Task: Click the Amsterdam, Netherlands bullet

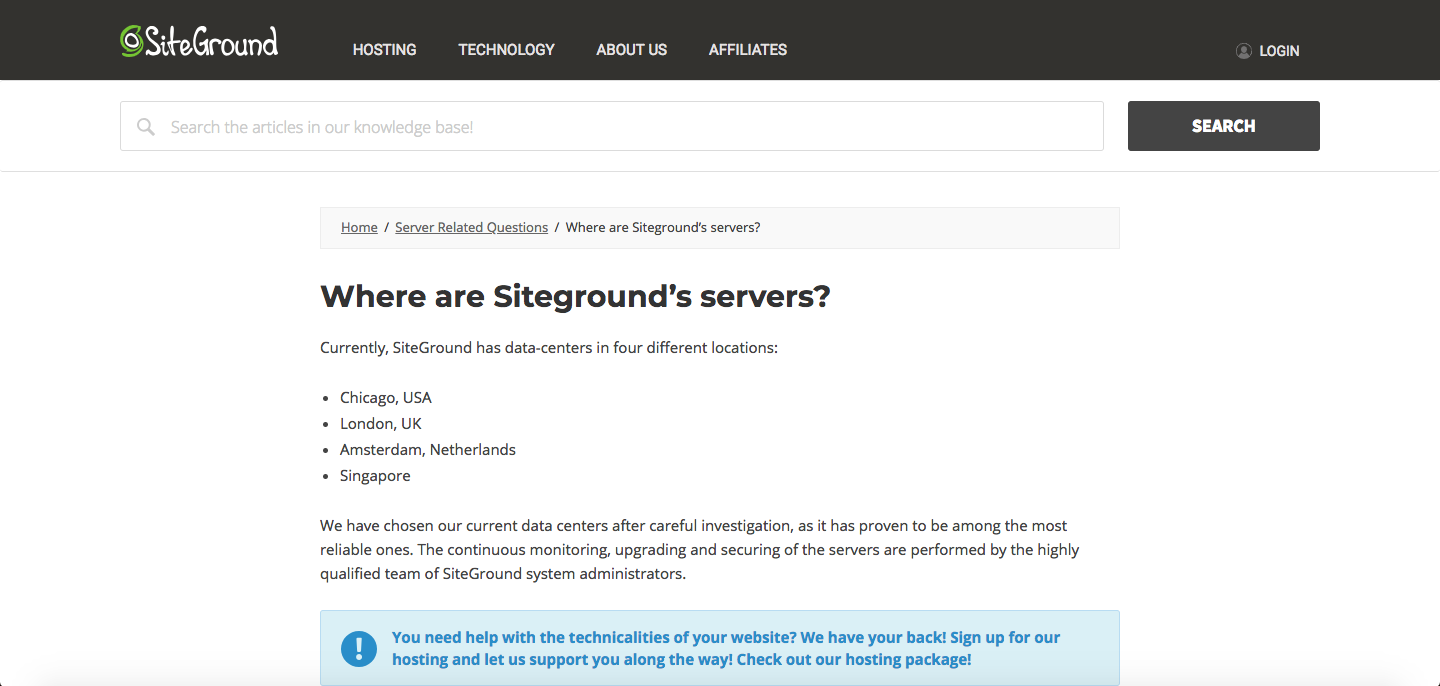Action: tap(428, 449)
